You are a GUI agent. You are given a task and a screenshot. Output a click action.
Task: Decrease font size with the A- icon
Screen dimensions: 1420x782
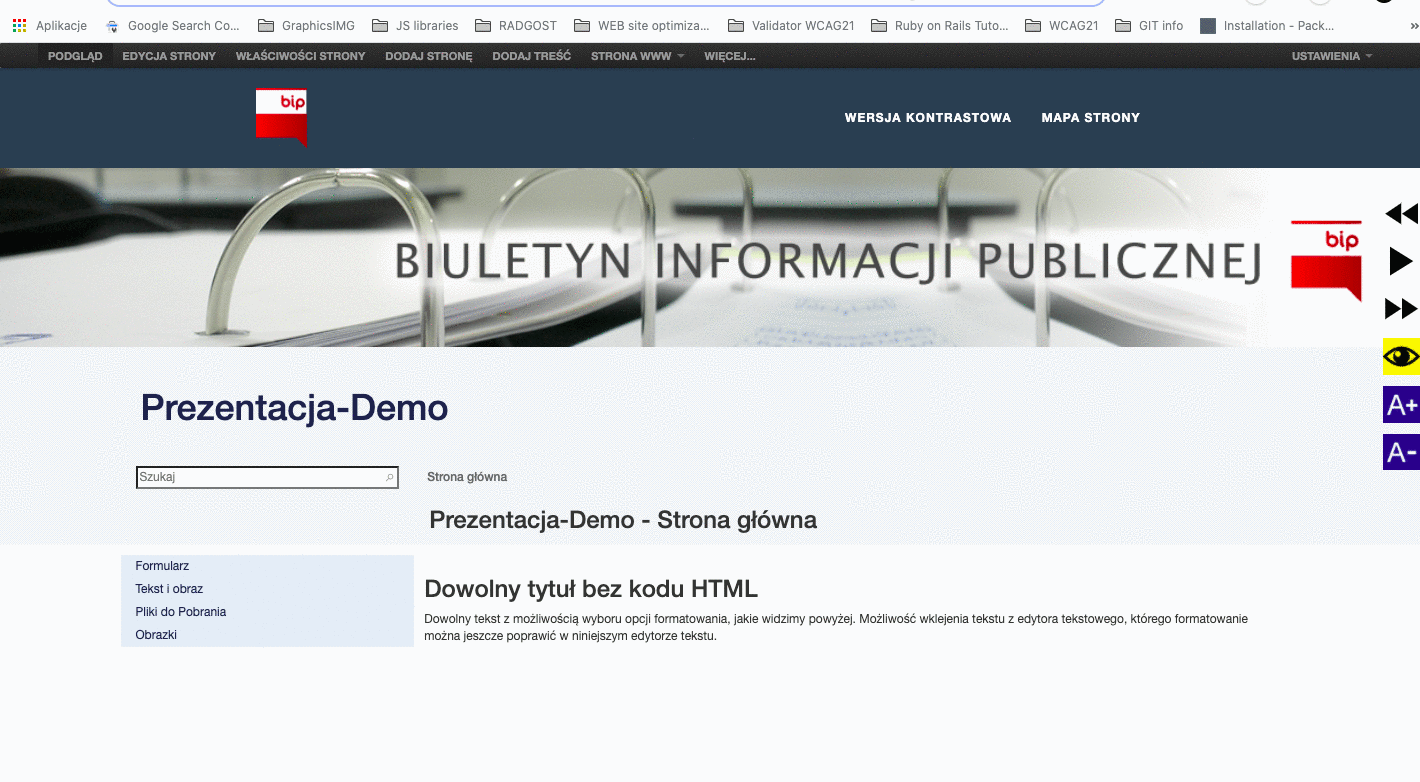[x=1401, y=452]
